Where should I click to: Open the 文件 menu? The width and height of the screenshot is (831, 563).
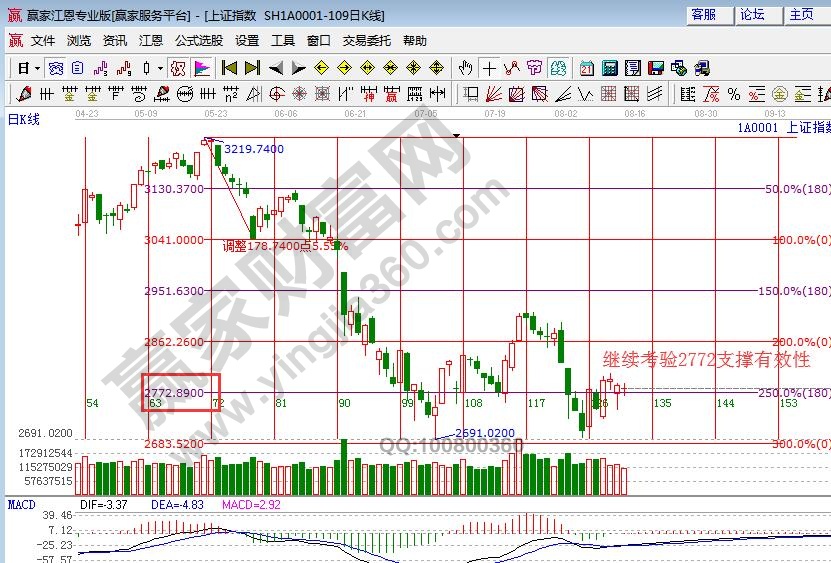pyautogui.click(x=43, y=41)
